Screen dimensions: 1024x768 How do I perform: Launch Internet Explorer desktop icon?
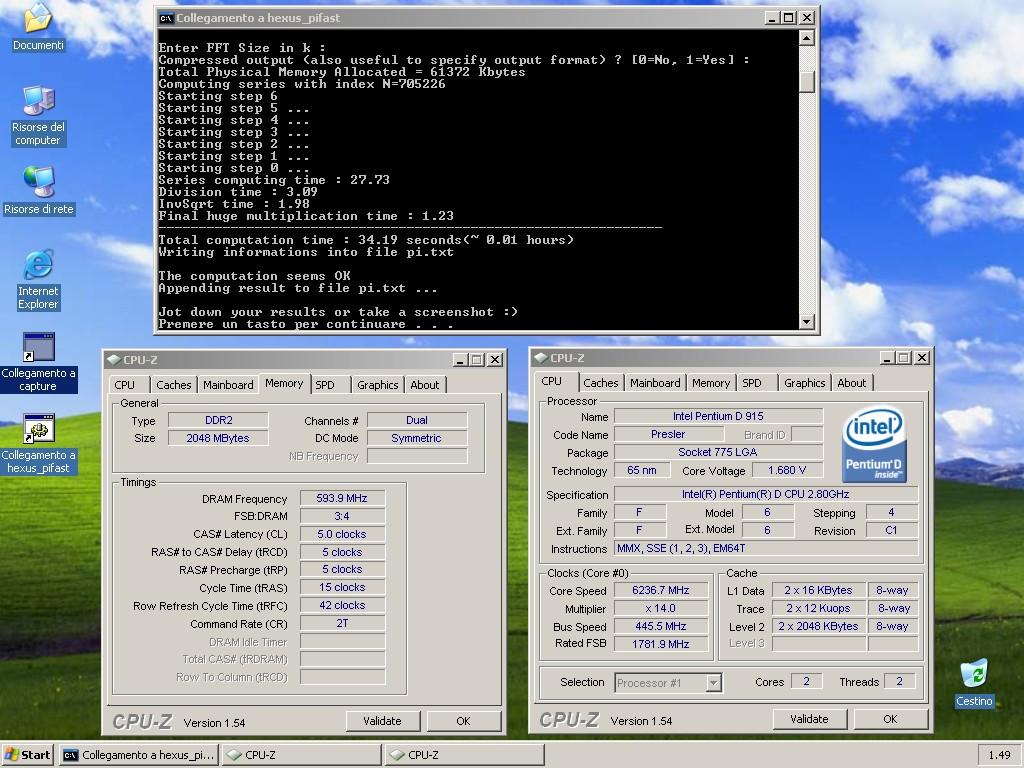38,264
